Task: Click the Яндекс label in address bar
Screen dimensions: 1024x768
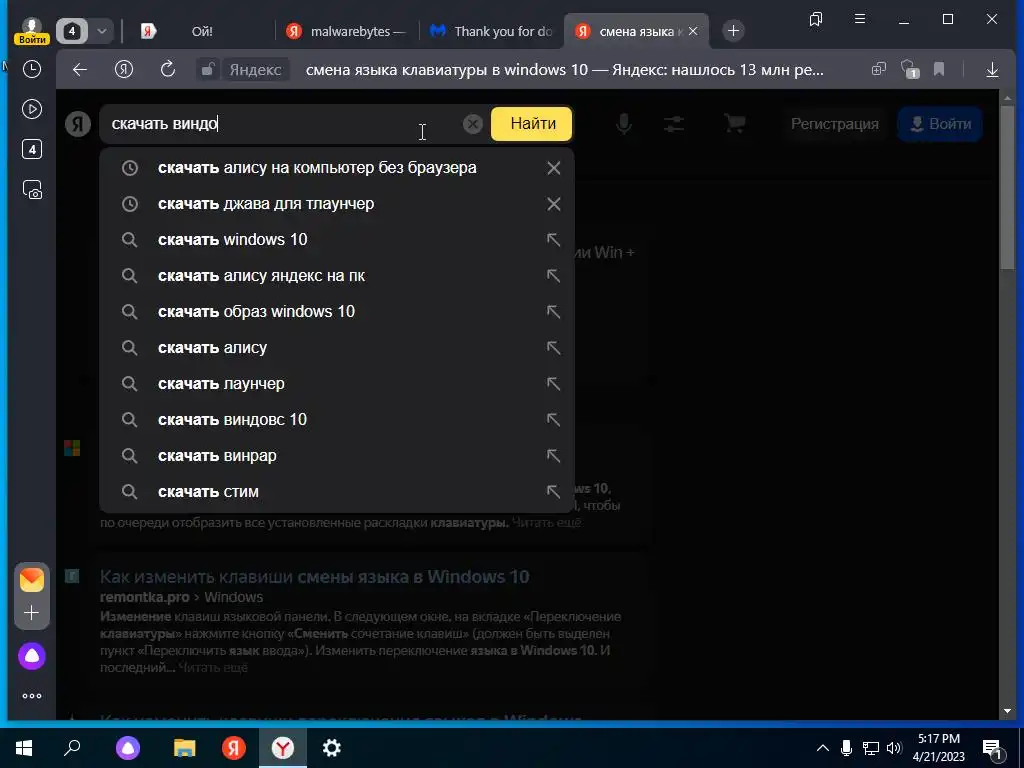Action: coord(255,69)
